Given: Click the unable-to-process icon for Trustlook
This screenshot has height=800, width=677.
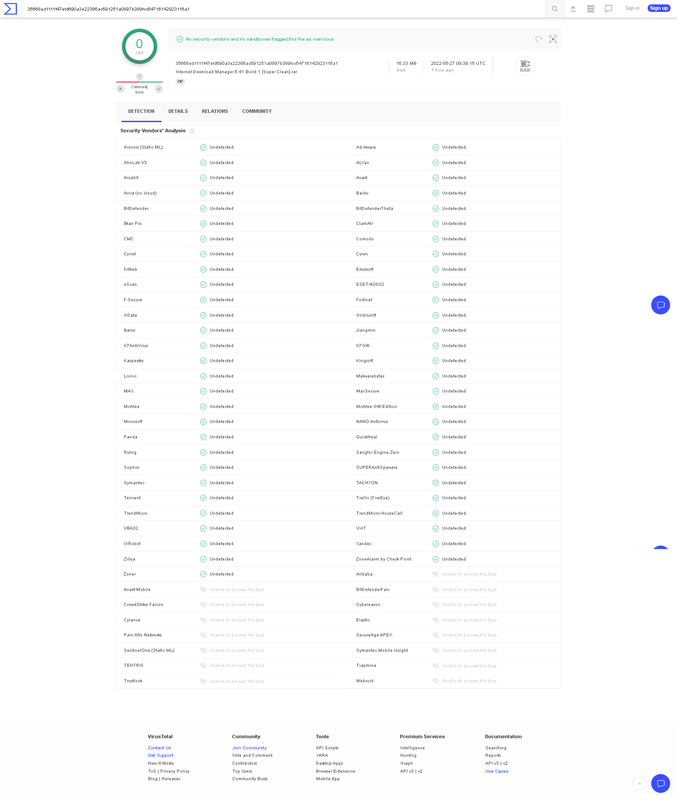Looking at the screenshot, I should (203, 681).
